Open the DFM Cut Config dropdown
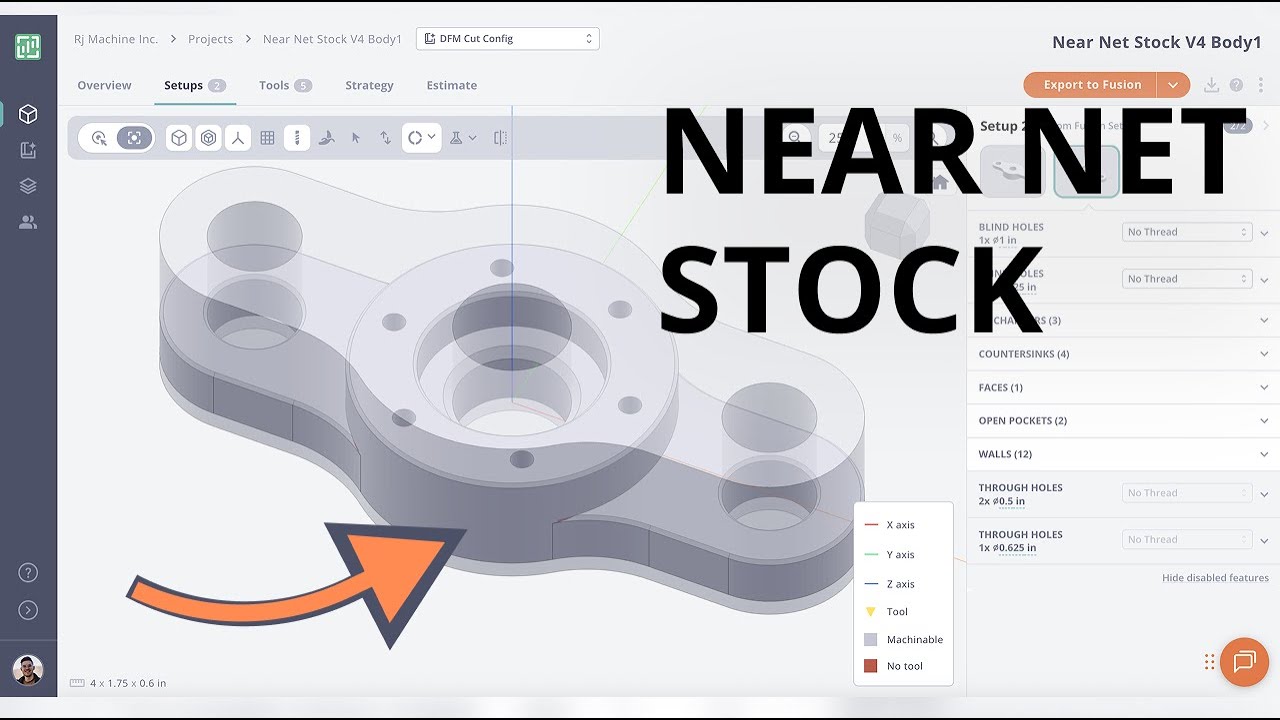This screenshot has width=1280, height=720. click(507, 39)
